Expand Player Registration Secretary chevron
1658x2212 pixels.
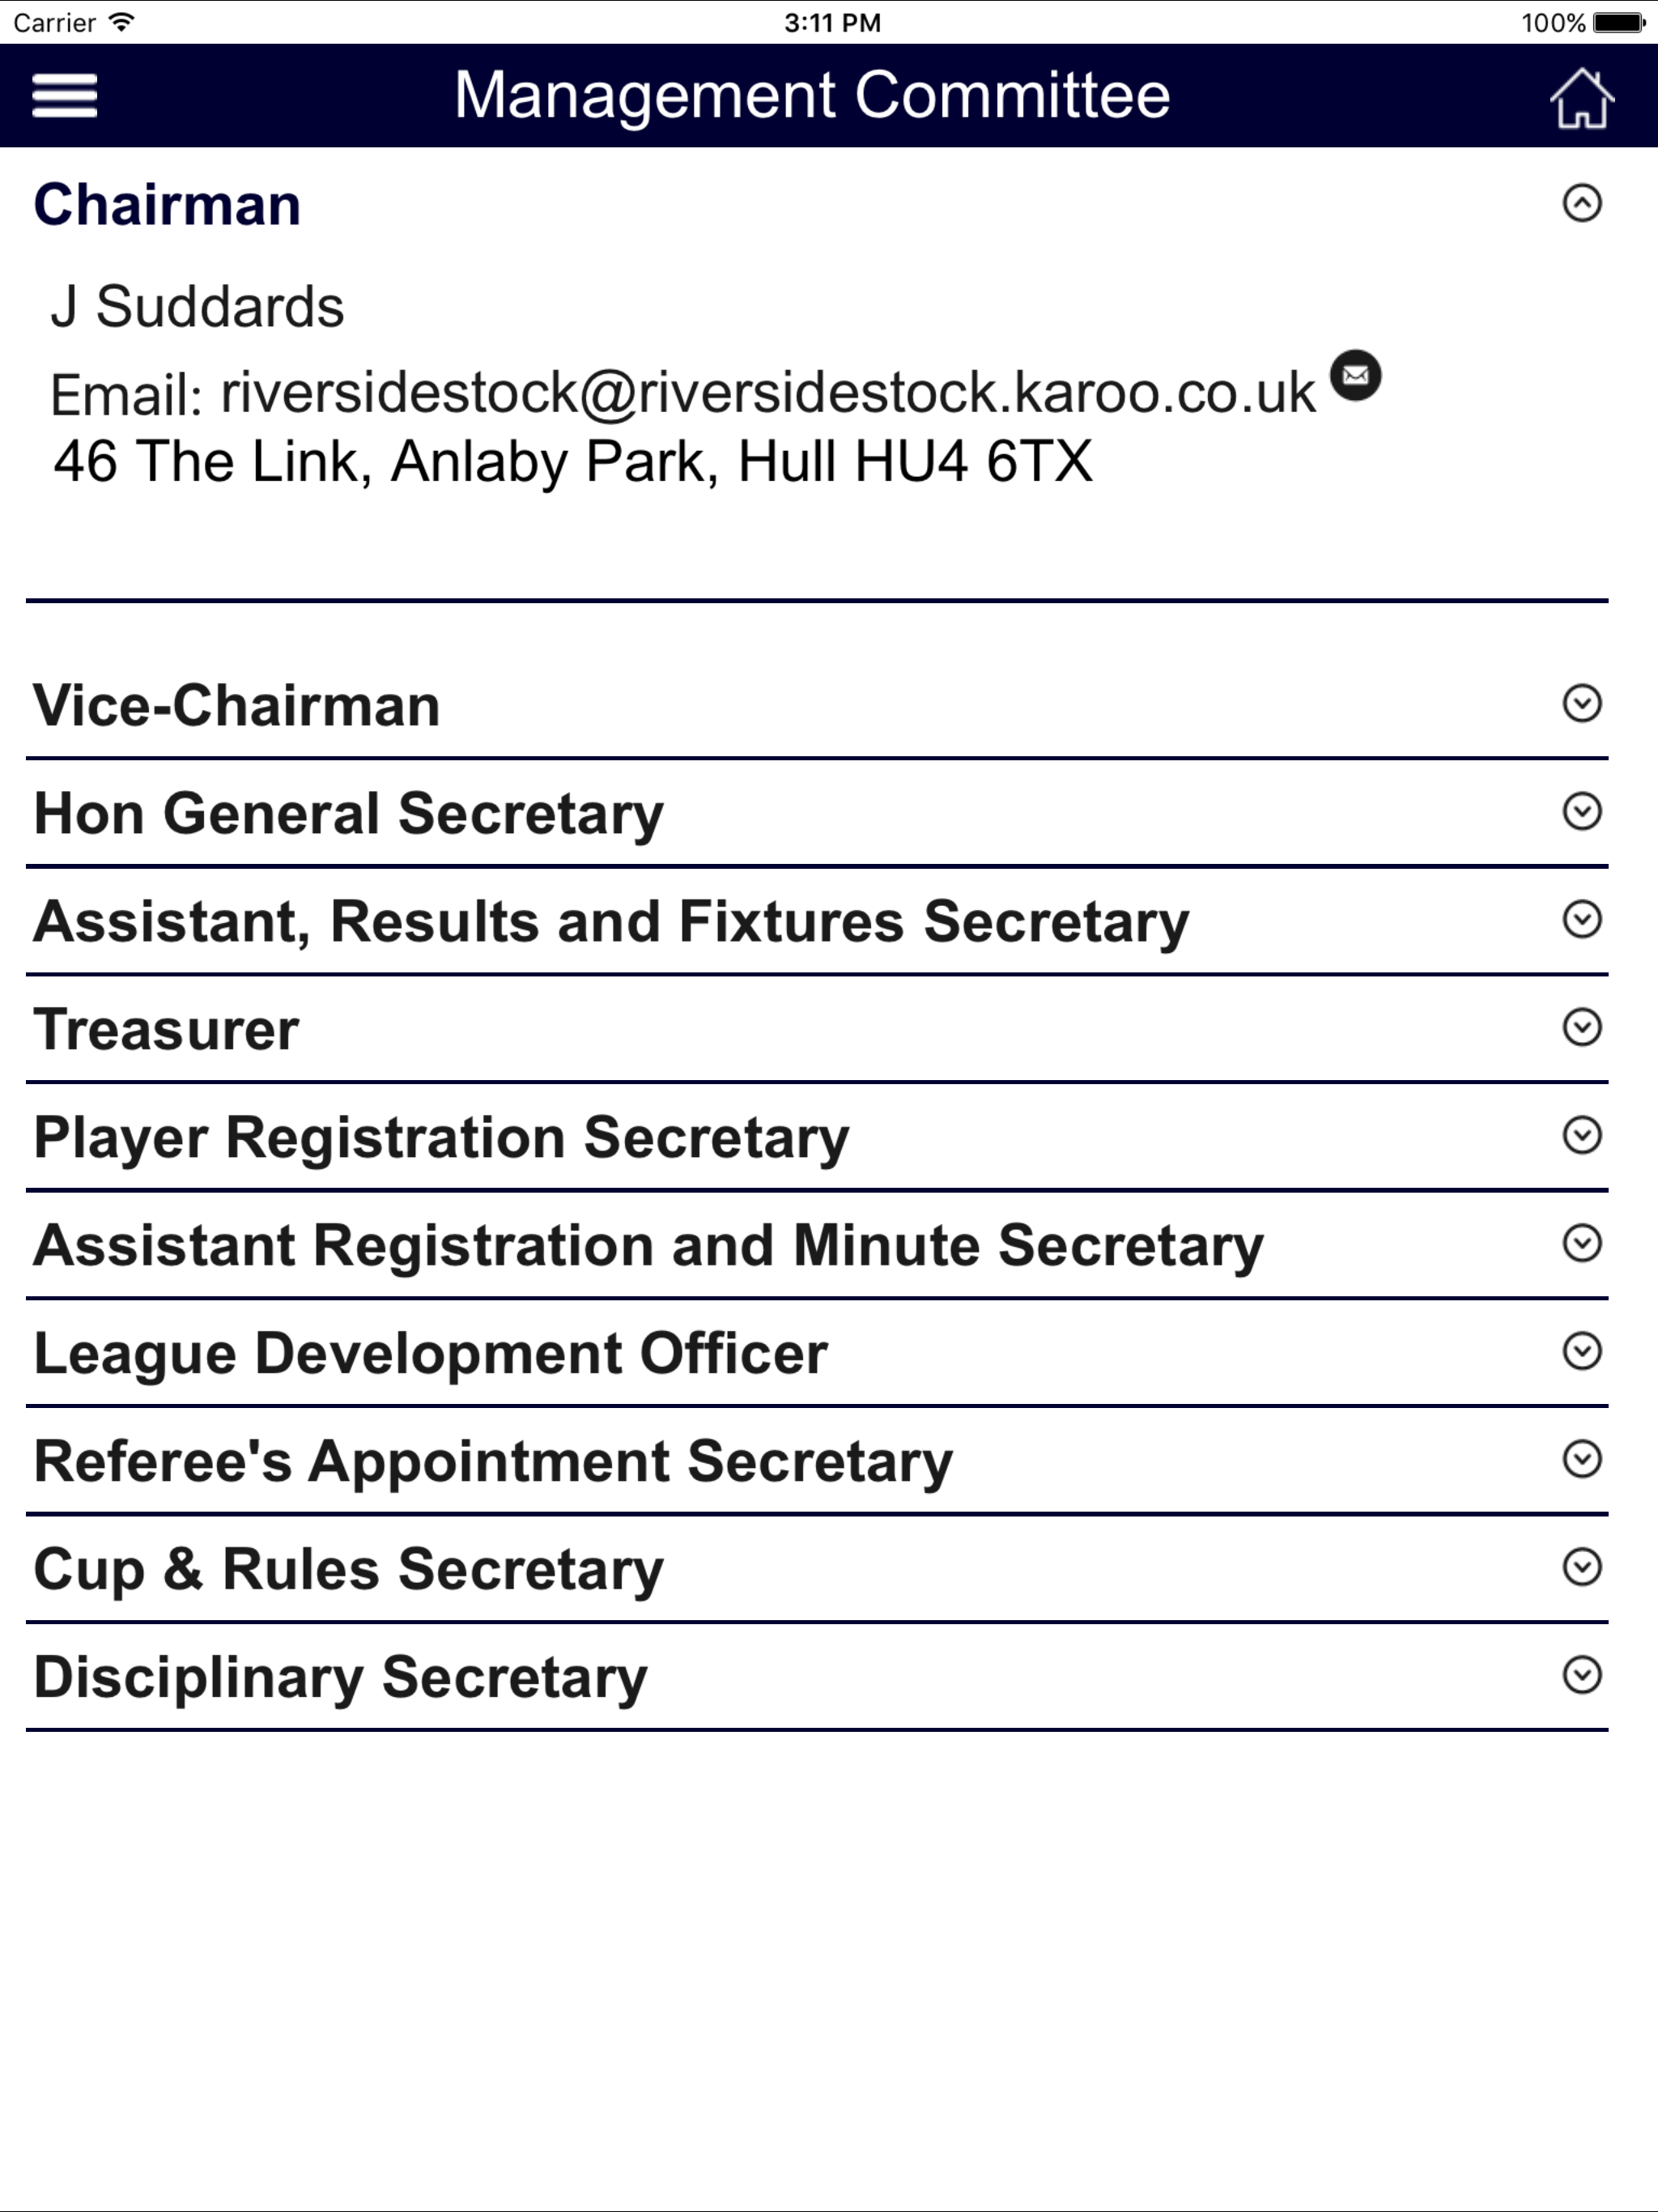coord(1581,1135)
